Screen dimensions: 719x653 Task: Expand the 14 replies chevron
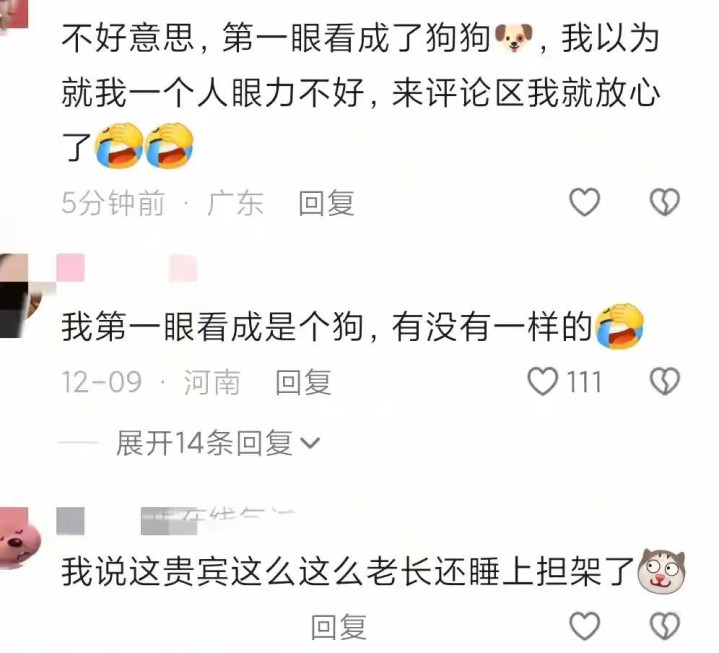pyautogui.click(x=310, y=443)
